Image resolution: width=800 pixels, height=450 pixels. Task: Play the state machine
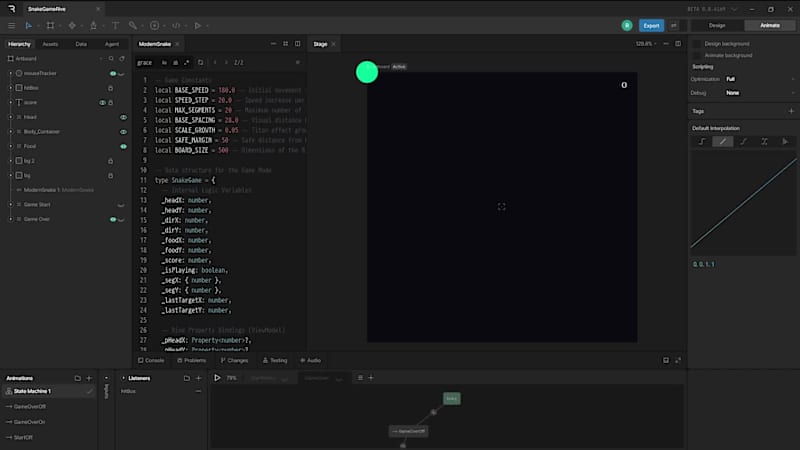(217, 378)
